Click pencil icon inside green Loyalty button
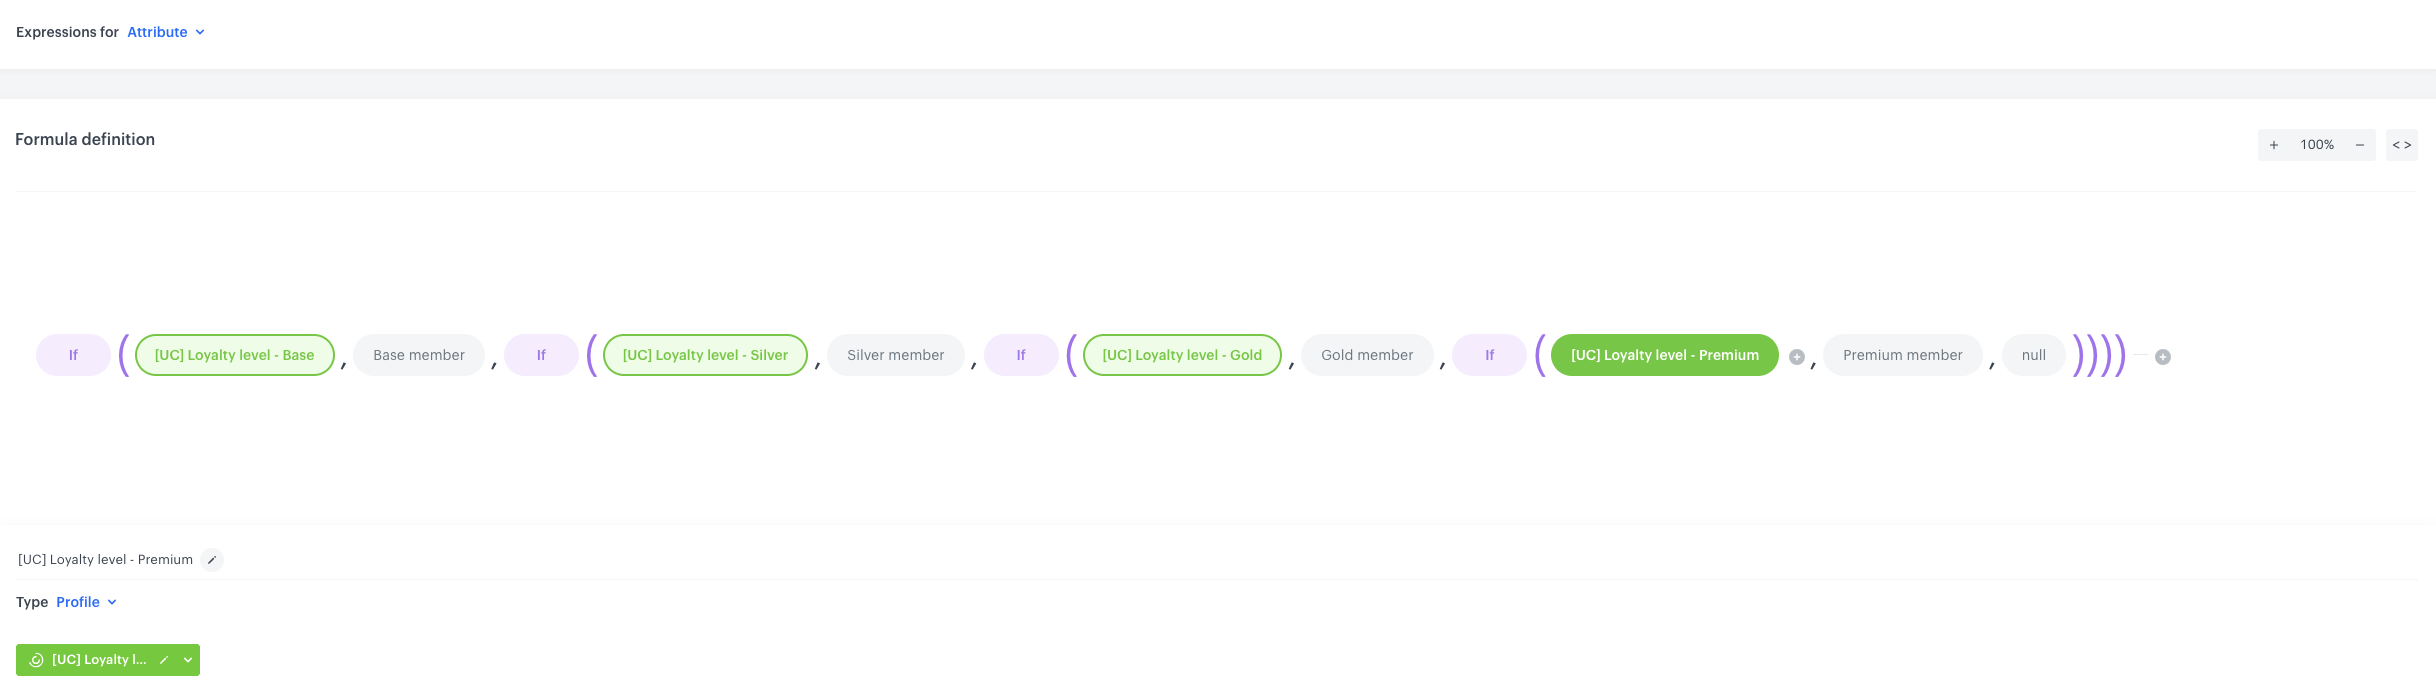Screen dimensions: 2436x694 [164, 660]
